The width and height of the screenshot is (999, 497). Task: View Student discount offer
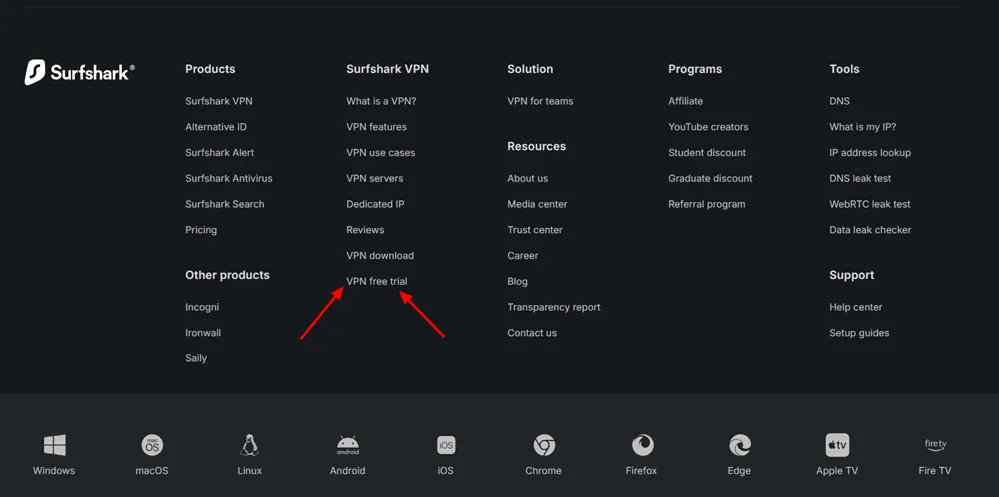point(707,153)
